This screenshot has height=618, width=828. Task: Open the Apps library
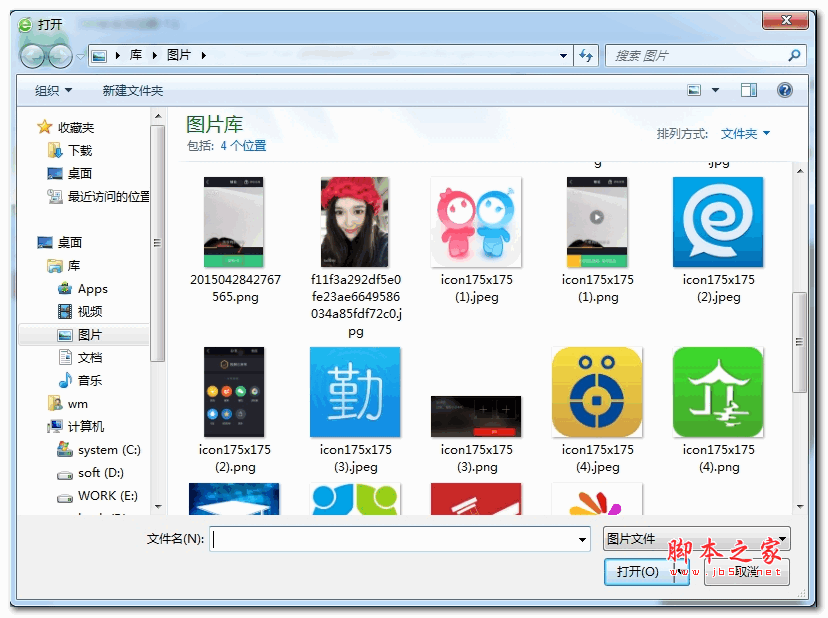coord(83,289)
